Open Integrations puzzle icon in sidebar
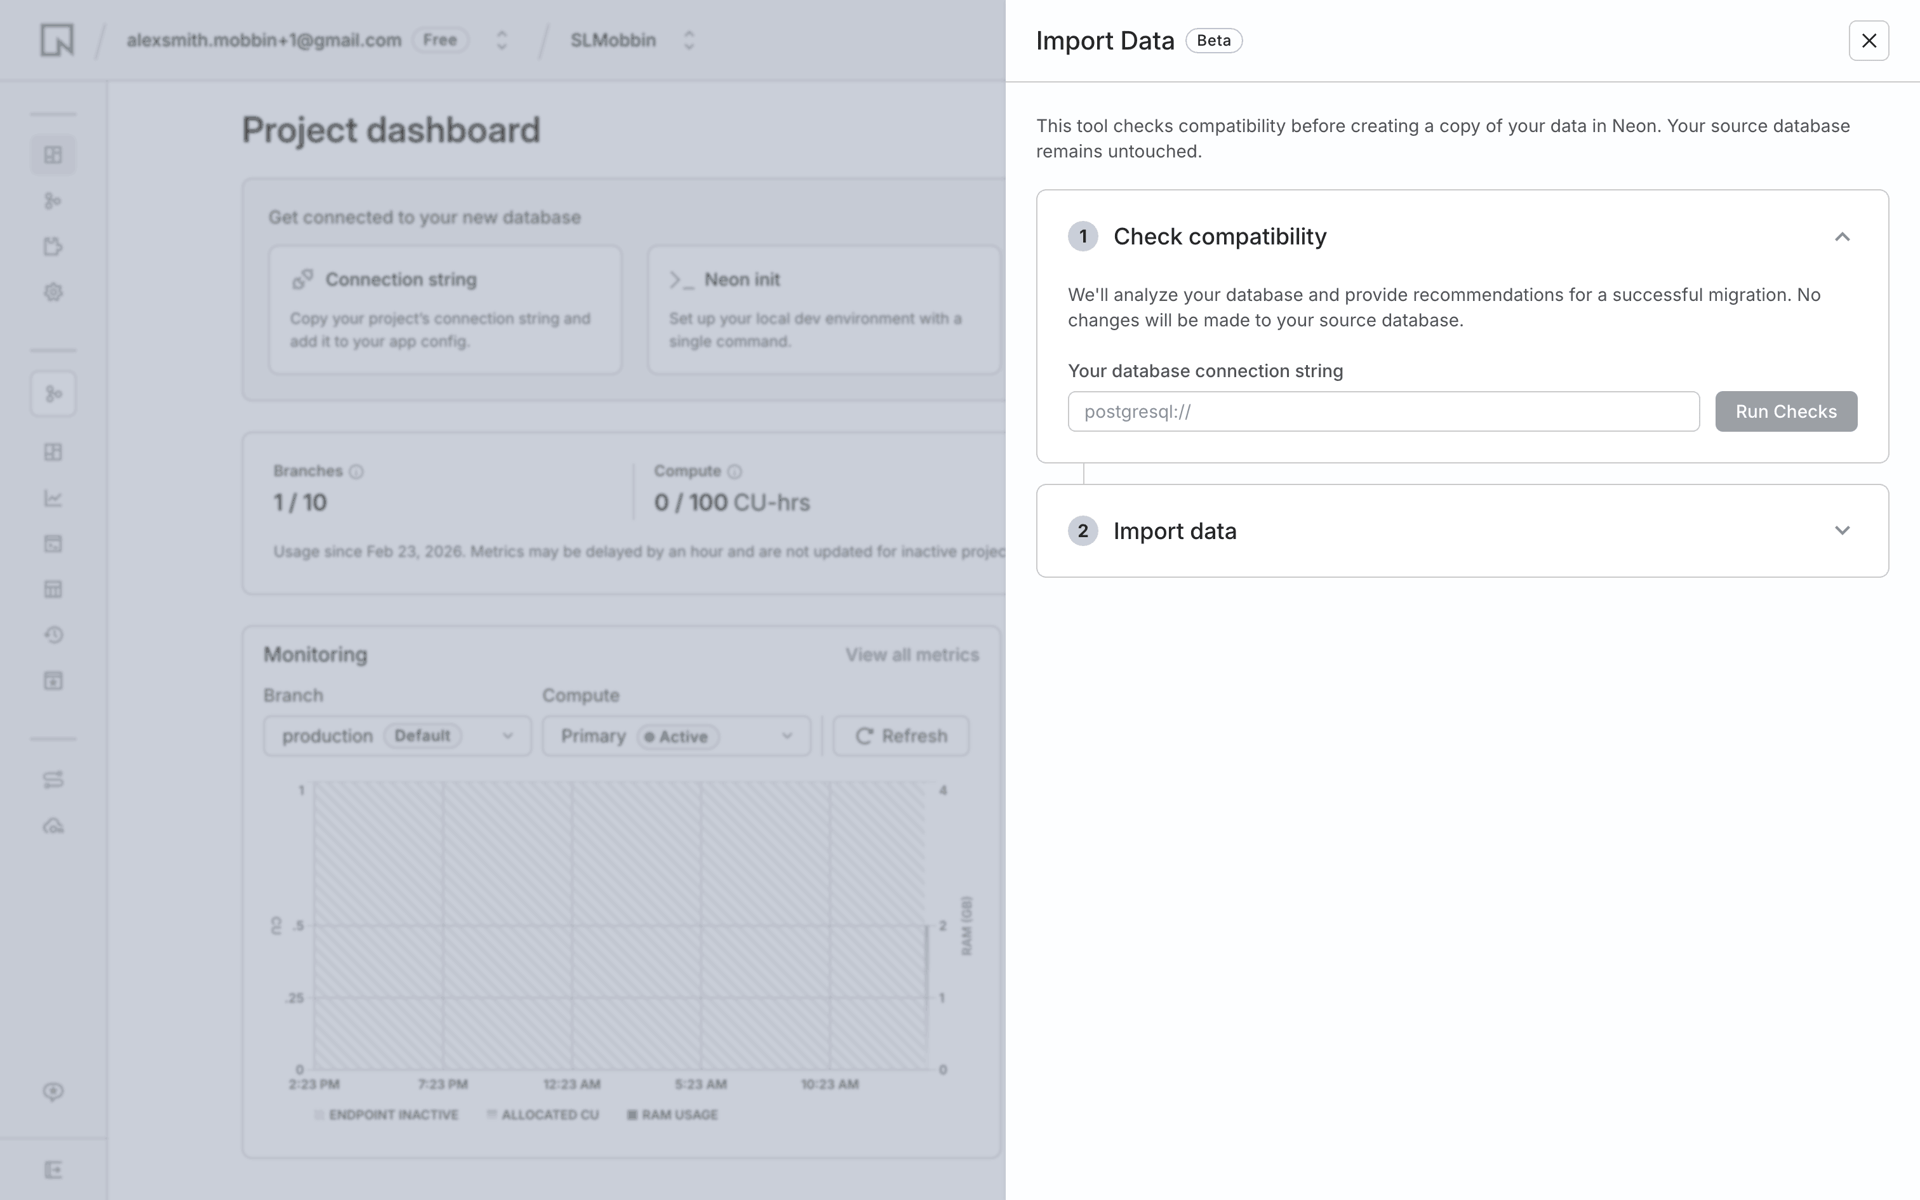This screenshot has height=1200, width=1920. [x=53, y=247]
